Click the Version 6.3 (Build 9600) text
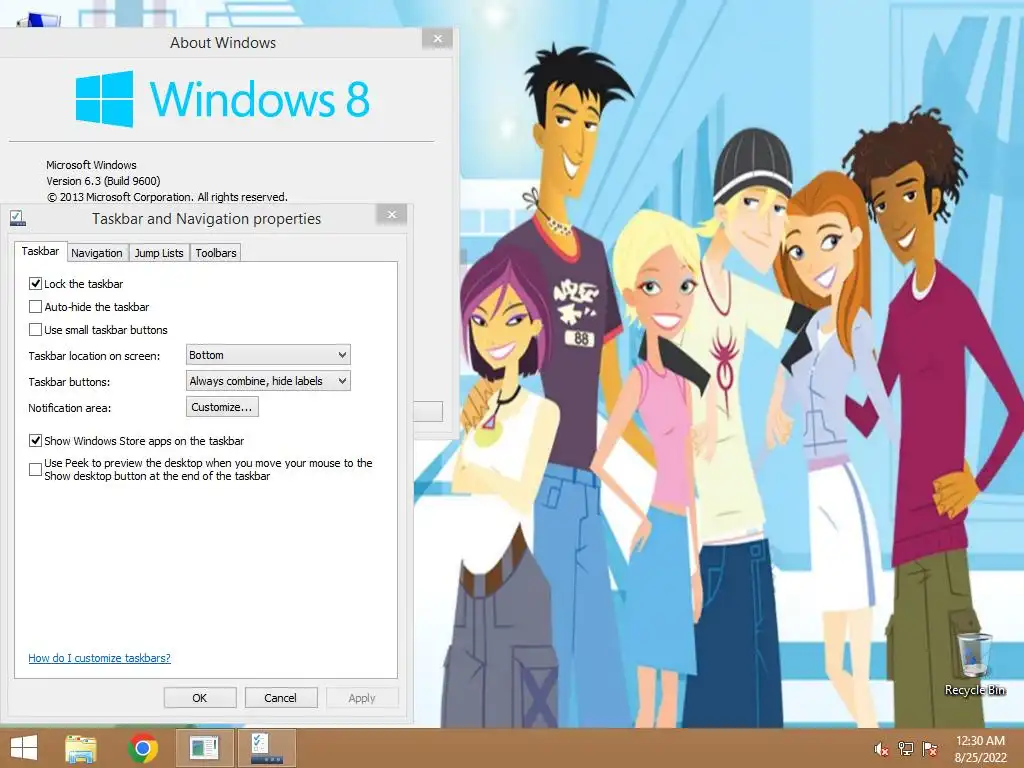Screen dimensions: 1024x768 [103, 181]
